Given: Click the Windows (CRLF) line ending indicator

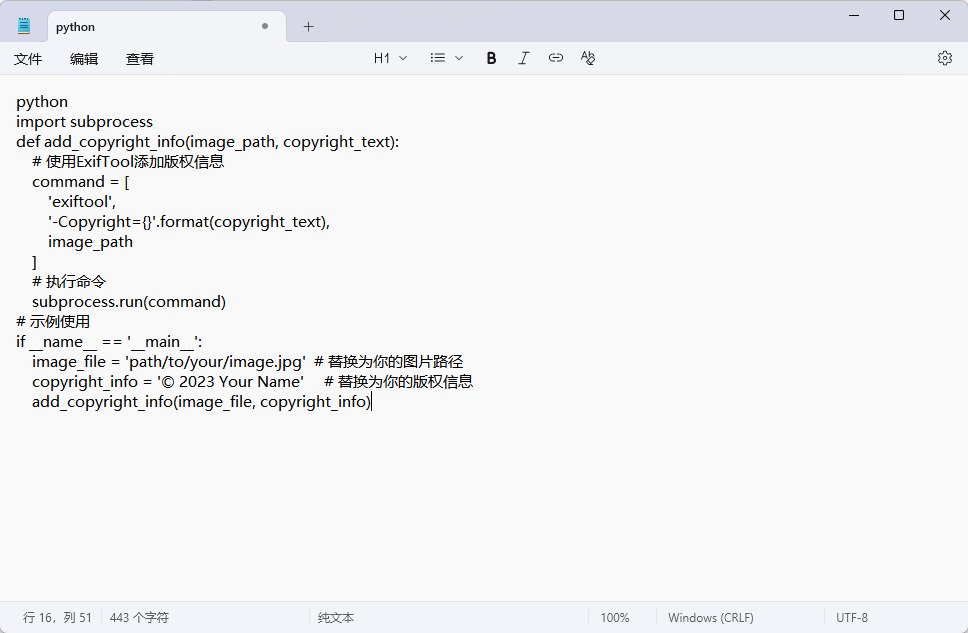Looking at the screenshot, I should point(710,618).
